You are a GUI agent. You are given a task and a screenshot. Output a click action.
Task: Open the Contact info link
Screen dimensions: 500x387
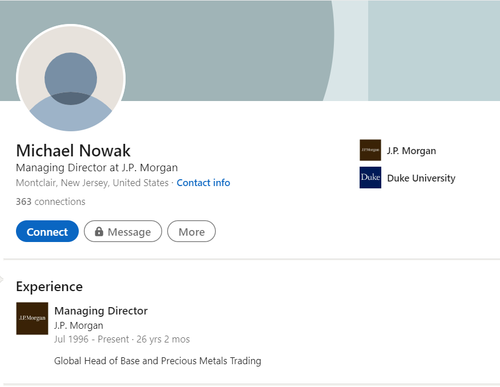[x=203, y=183]
